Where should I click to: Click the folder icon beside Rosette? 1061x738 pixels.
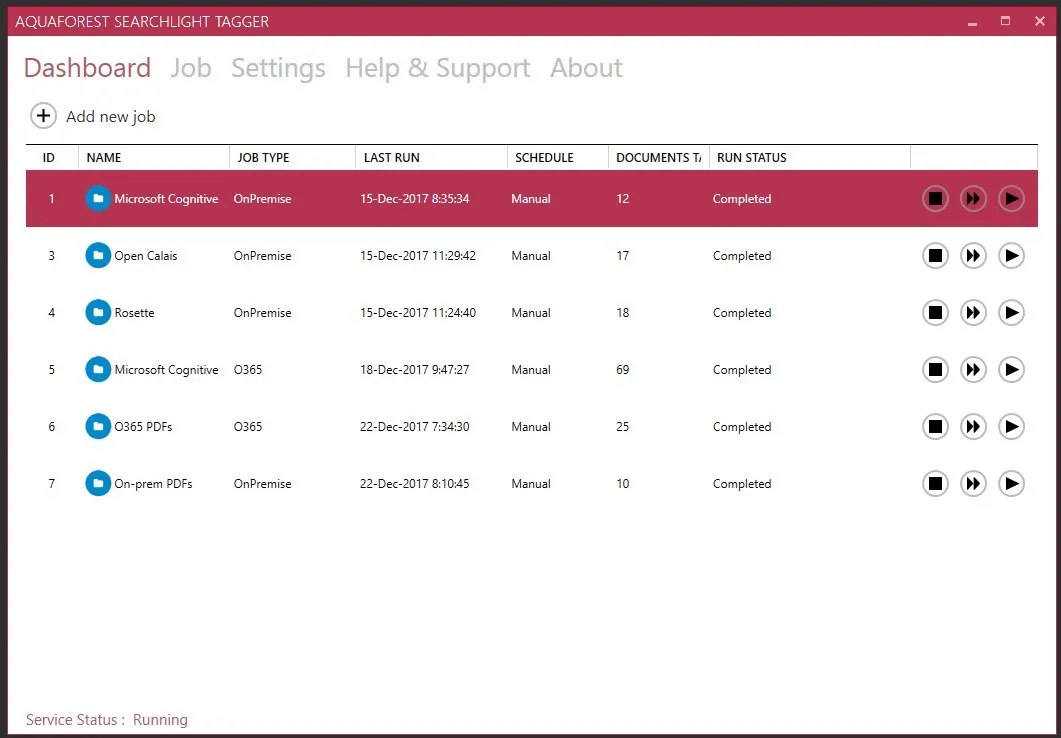point(98,313)
